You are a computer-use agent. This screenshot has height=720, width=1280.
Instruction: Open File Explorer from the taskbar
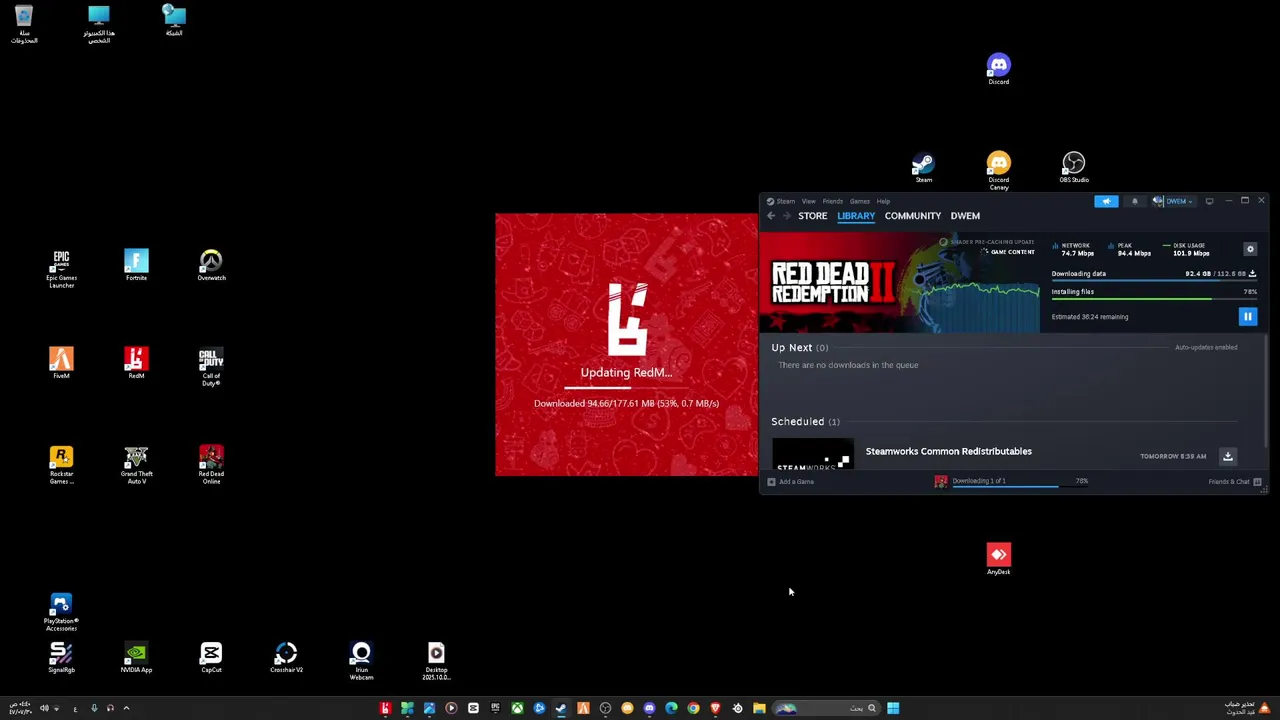759,708
